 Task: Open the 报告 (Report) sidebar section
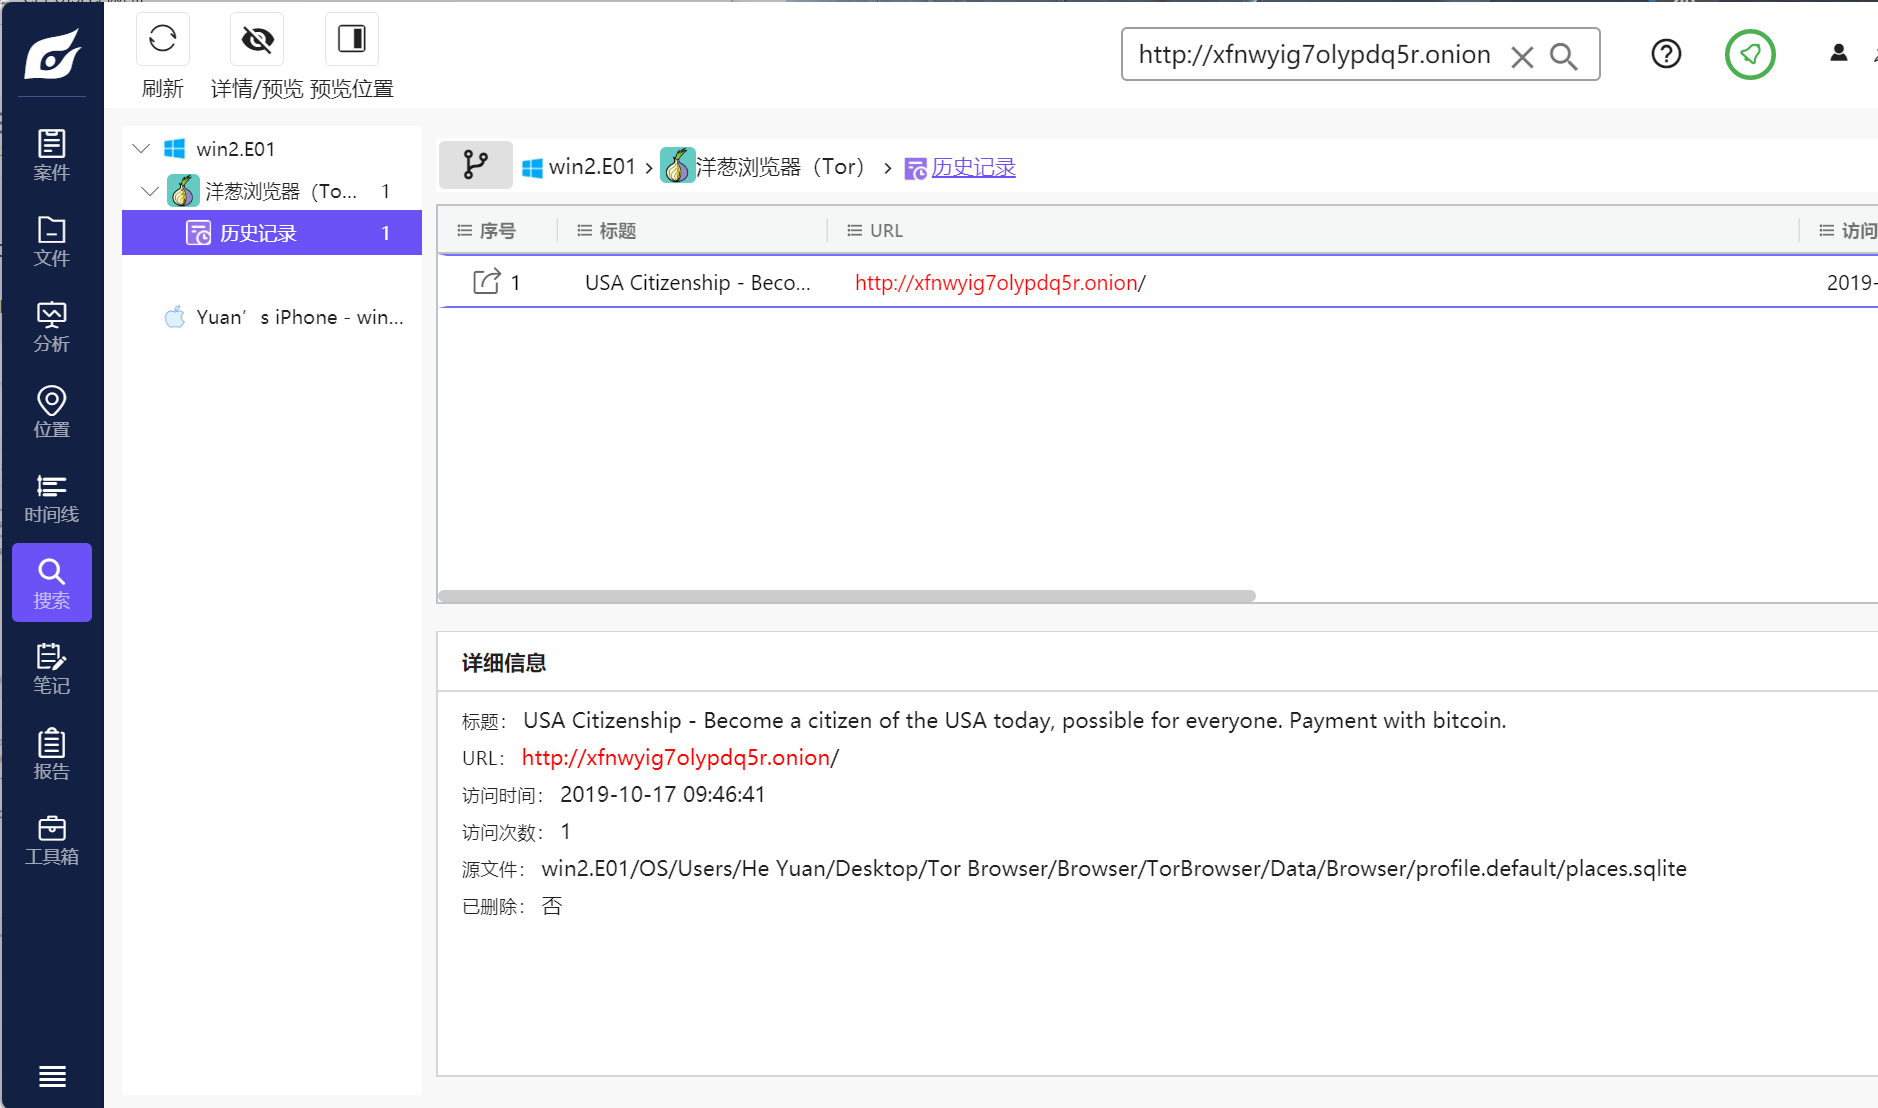(x=52, y=755)
